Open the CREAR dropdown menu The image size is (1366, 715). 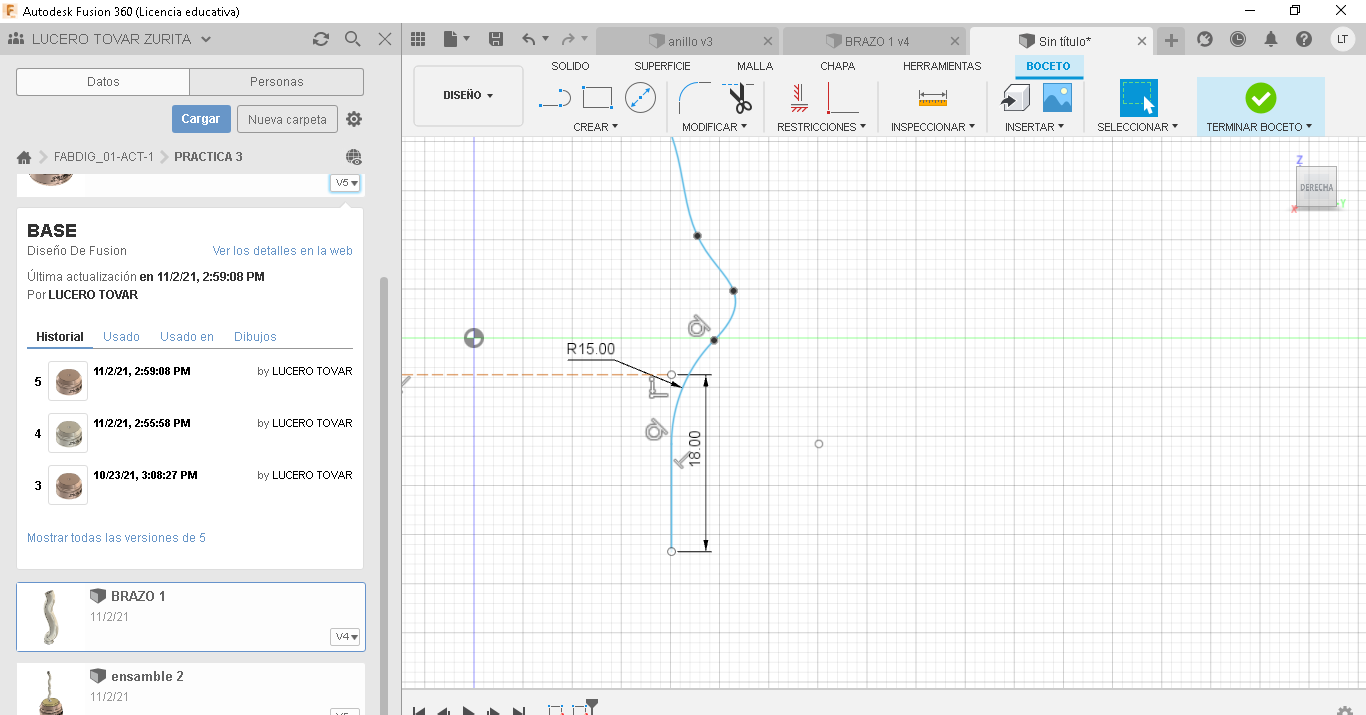pyautogui.click(x=596, y=127)
